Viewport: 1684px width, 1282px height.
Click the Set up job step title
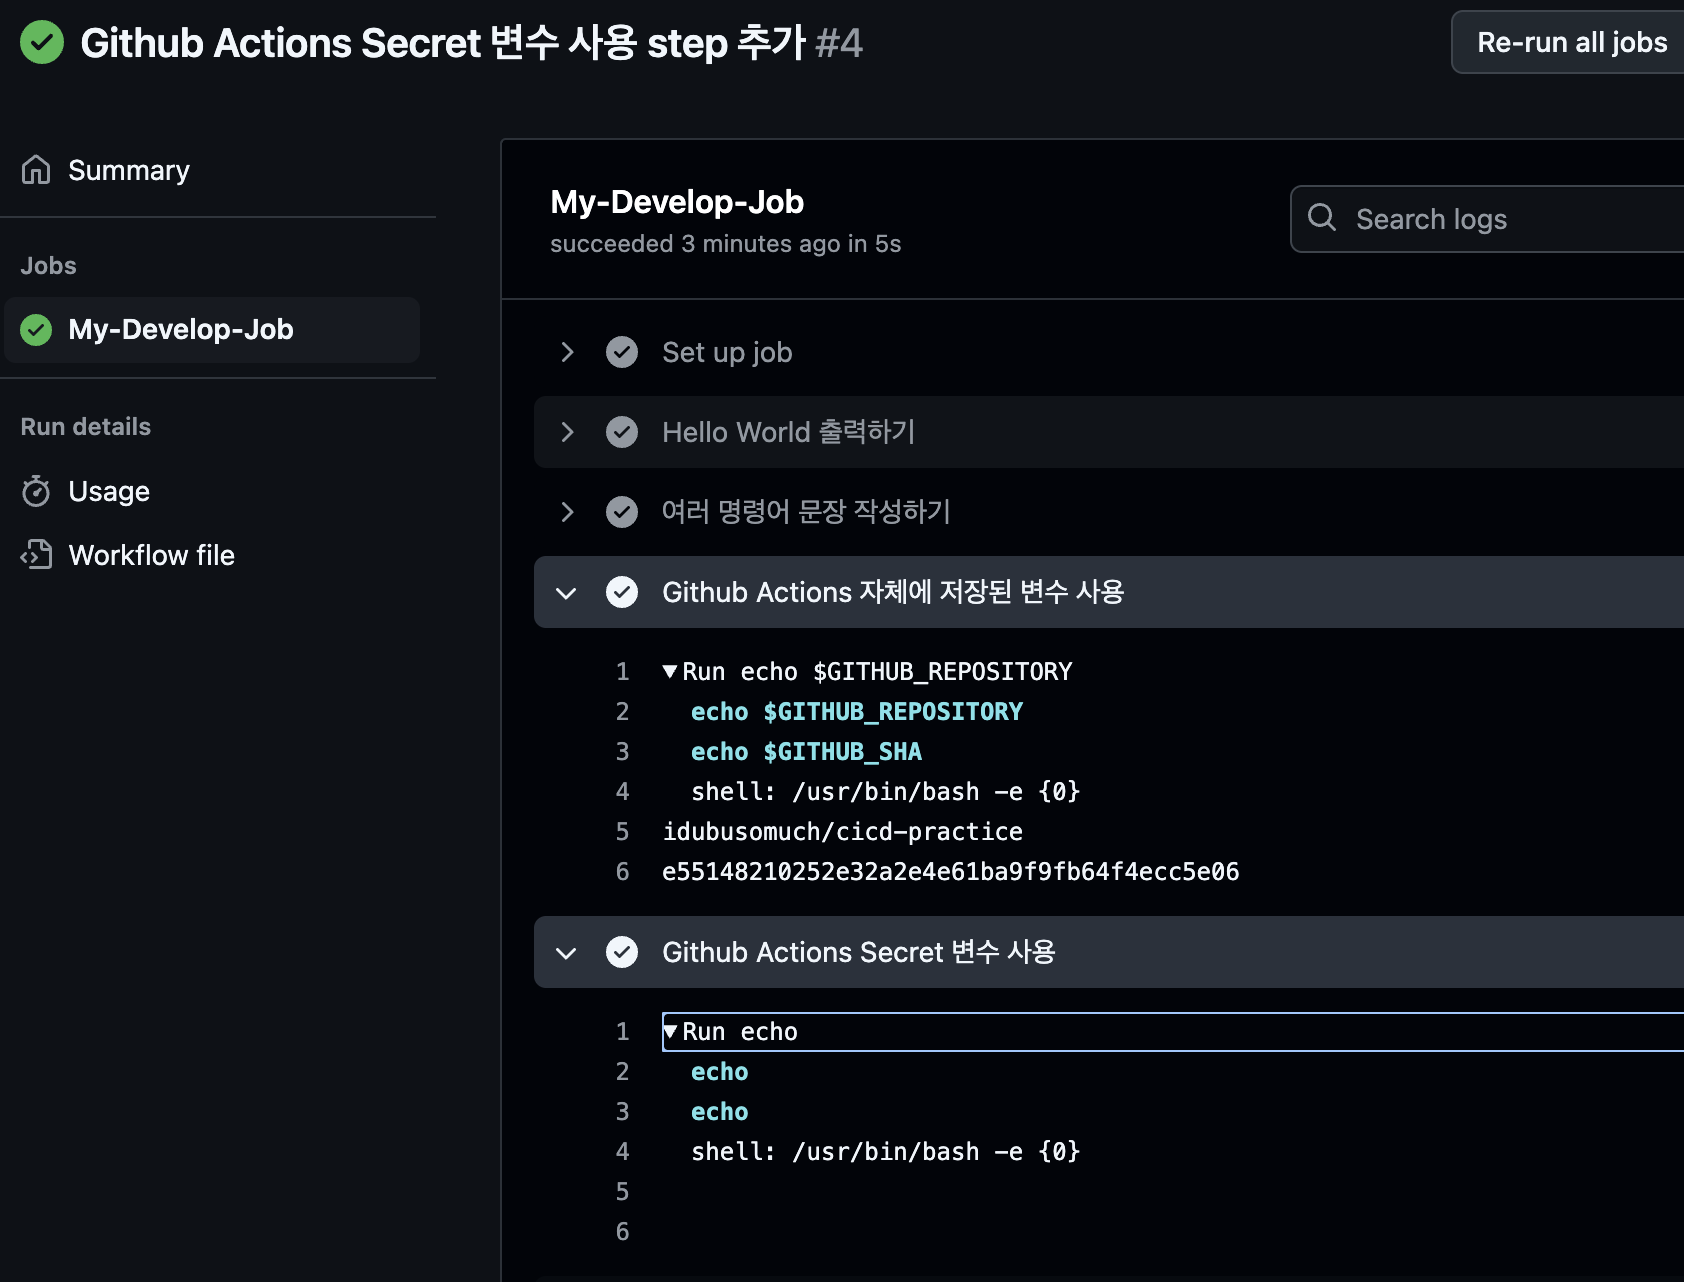click(727, 352)
